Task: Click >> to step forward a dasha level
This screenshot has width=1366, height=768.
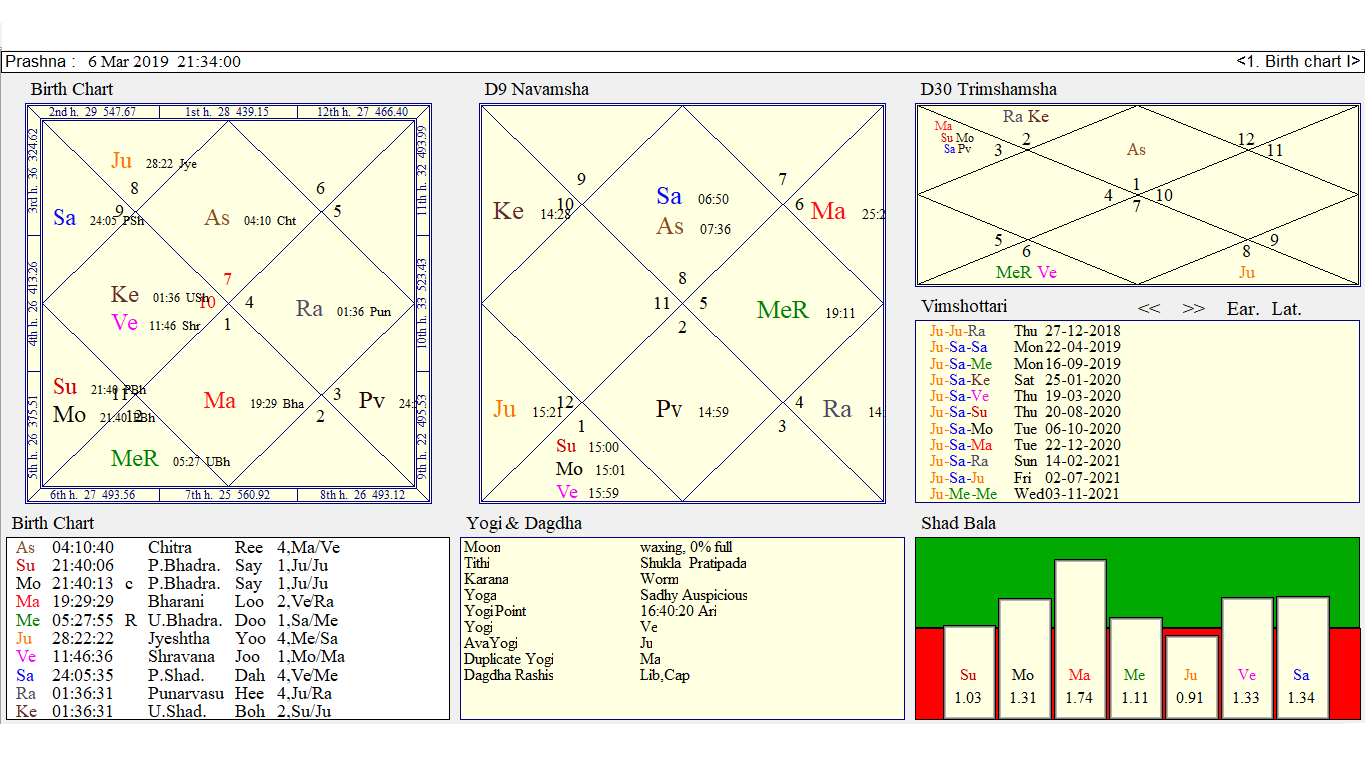Action: [1193, 308]
